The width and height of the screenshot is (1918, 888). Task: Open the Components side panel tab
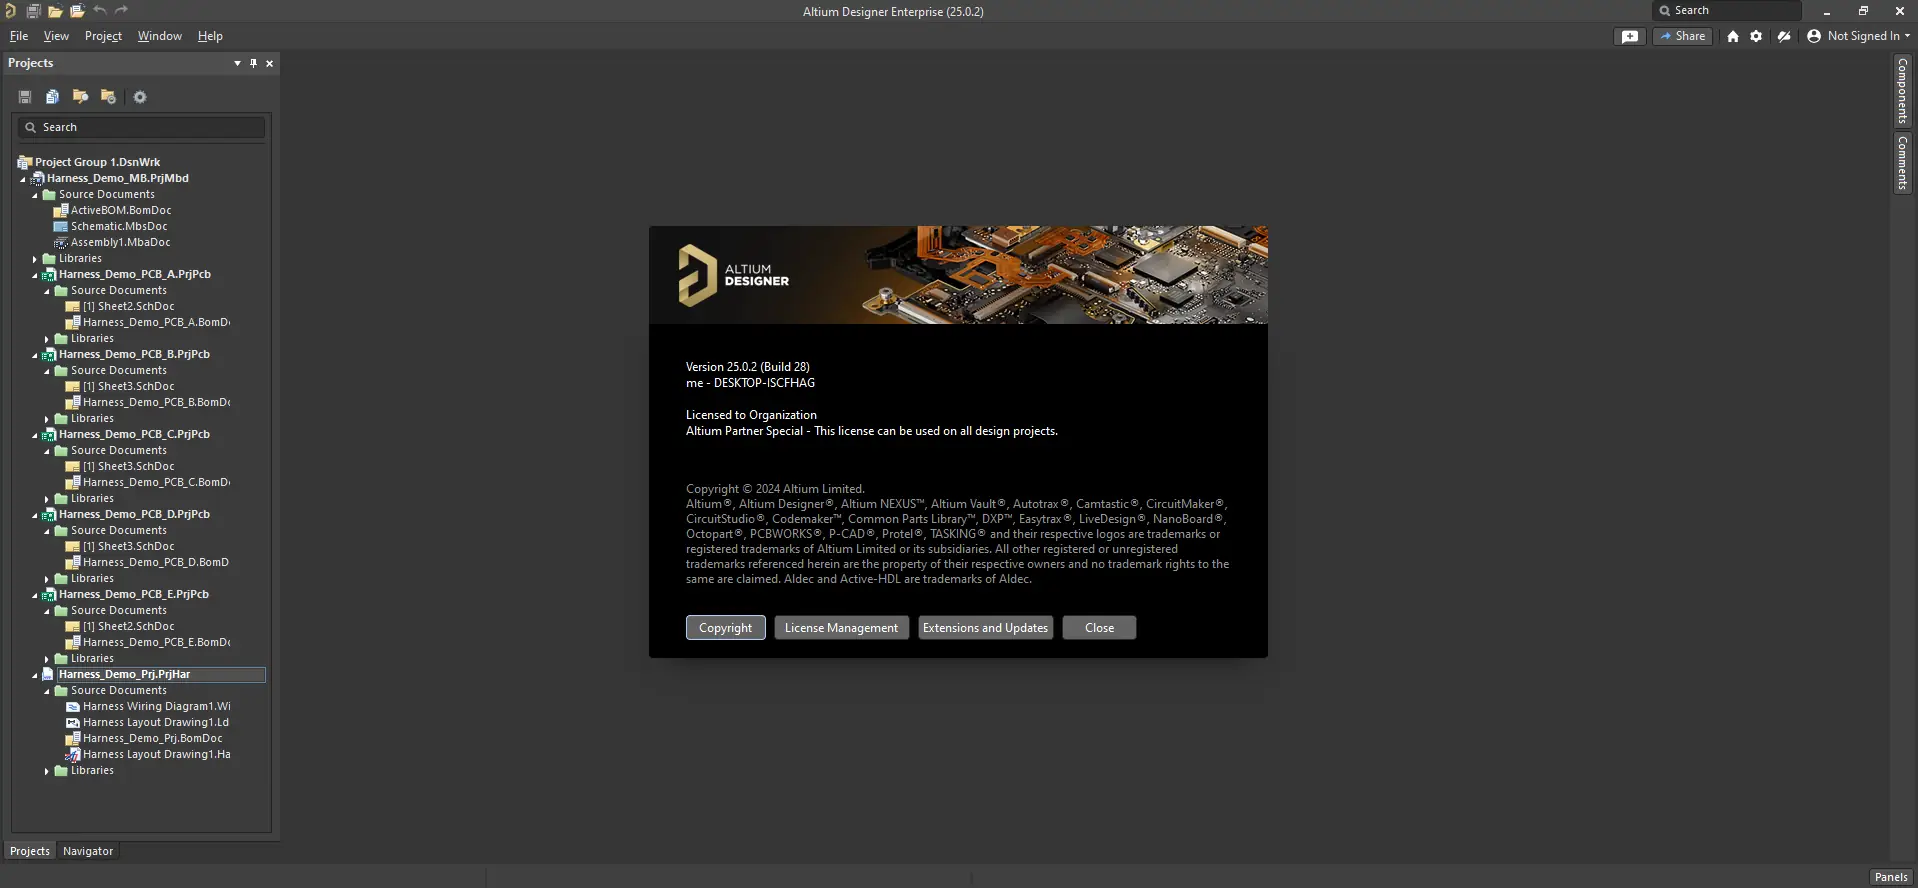1902,91
